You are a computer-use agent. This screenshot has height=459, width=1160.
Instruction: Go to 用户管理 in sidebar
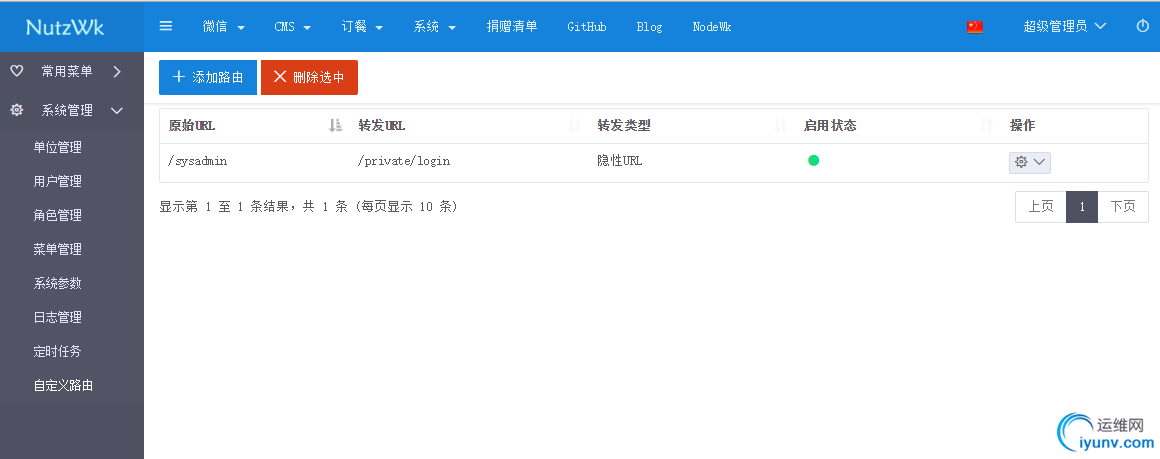pos(58,181)
